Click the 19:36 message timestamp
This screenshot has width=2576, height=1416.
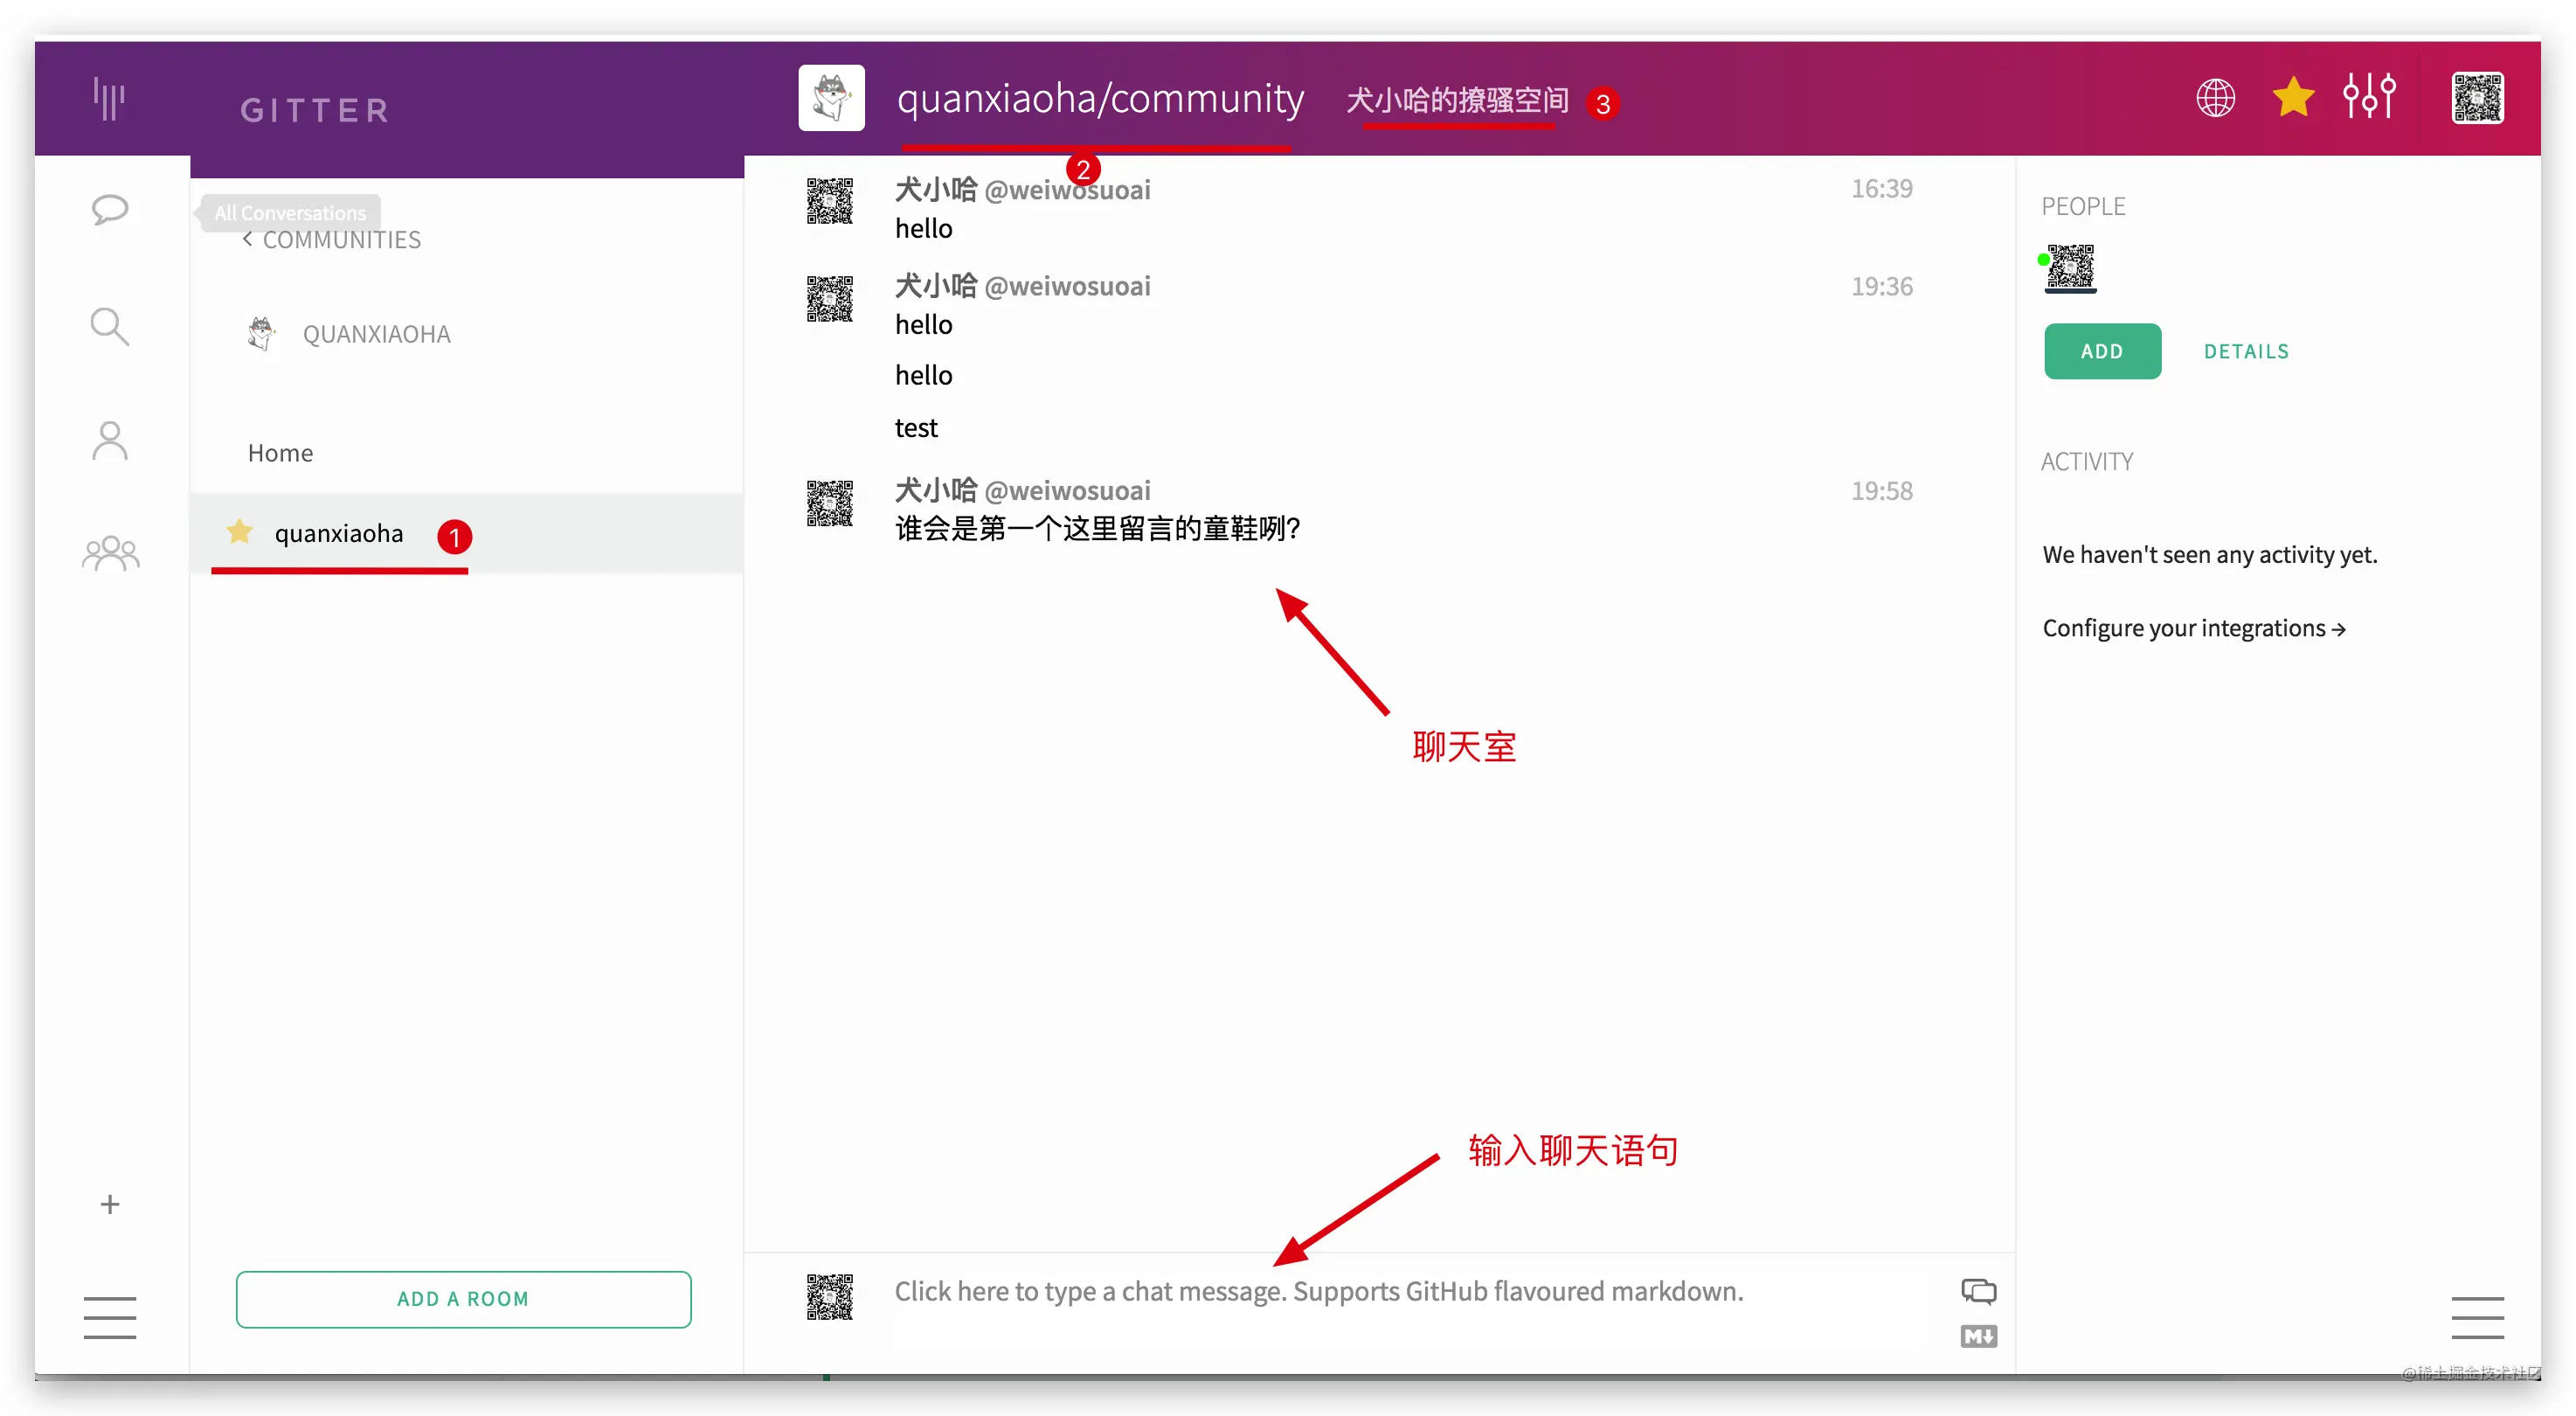[x=1881, y=287]
